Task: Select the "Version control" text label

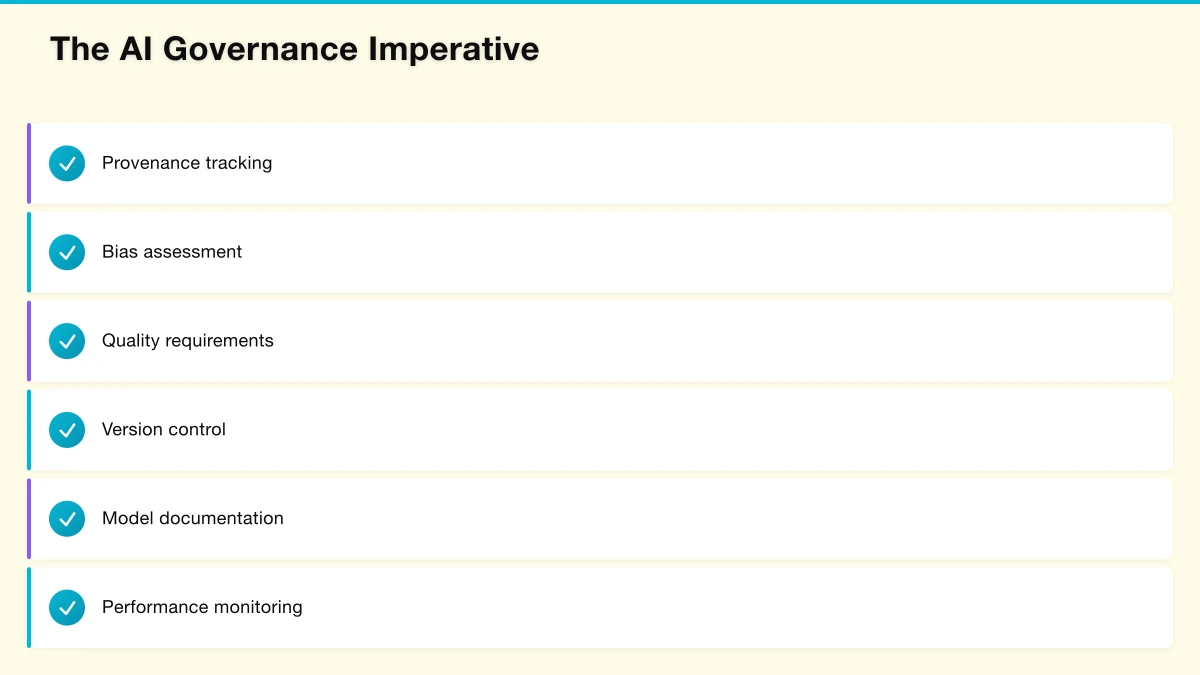Action: [164, 430]
